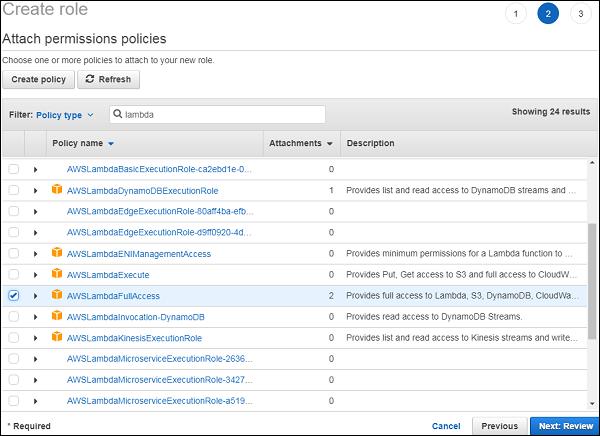The image size is (600, 436).
Task: Click the policy icon beside AWSLambdaENIManagementAccess
Action: click(x=56, y=254)
